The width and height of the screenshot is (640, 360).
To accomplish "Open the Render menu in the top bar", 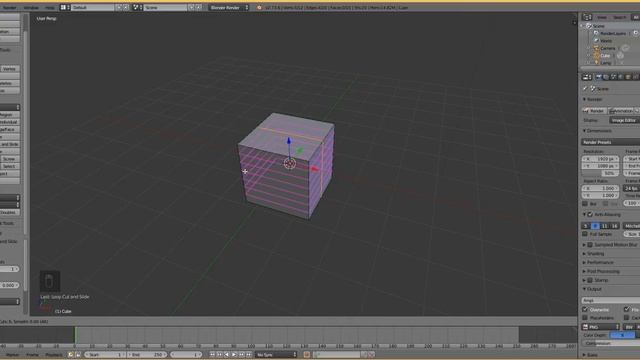I will pyautogui.click(x=9, y=7).
